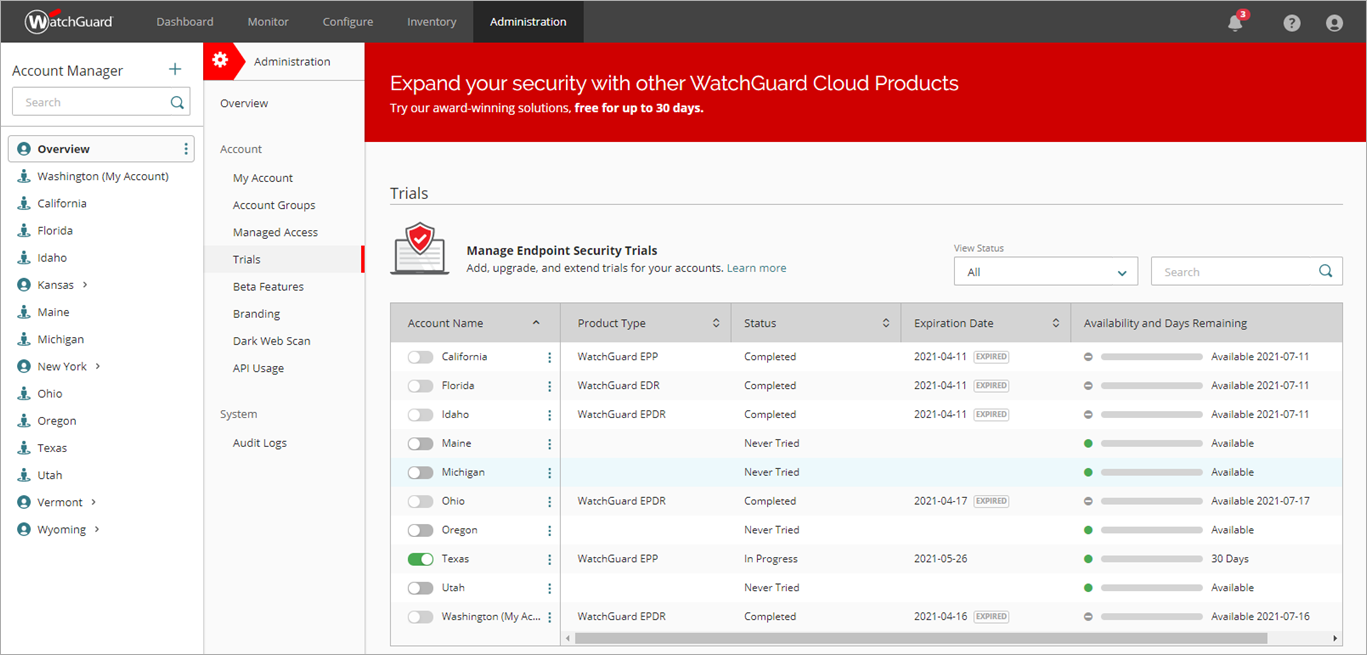
Task: Click the Learn more link
Action: [x=756, y=268]
